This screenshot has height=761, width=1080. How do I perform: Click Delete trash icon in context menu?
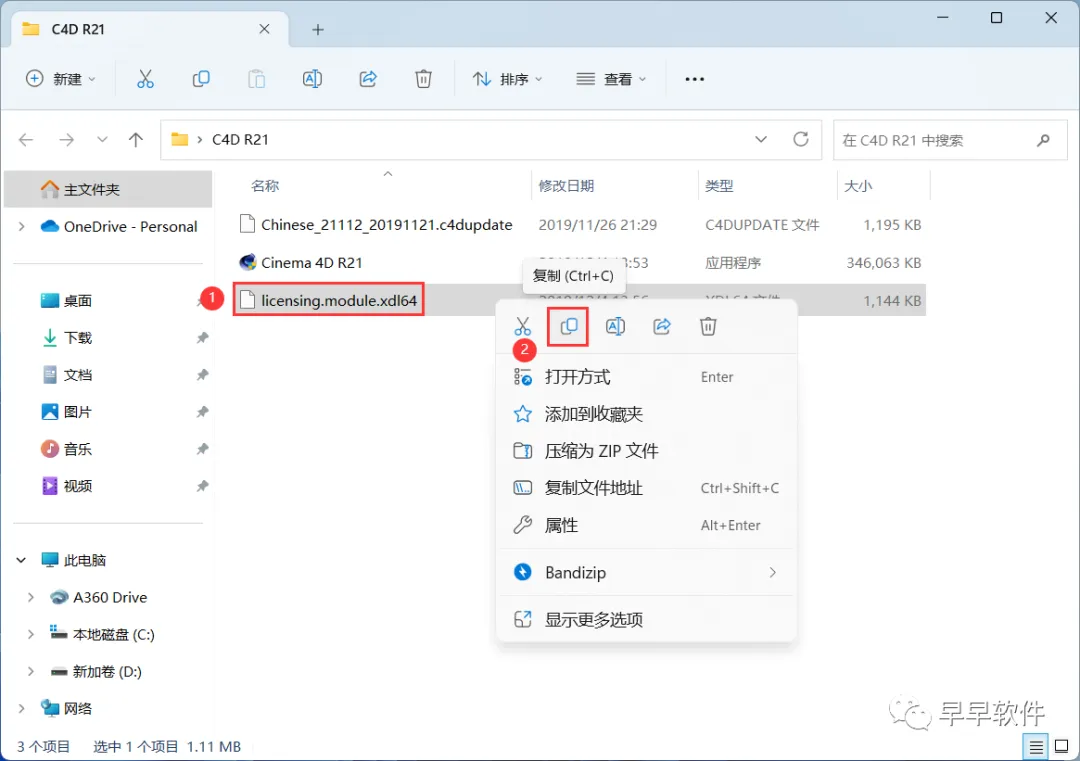coord(708,326)
